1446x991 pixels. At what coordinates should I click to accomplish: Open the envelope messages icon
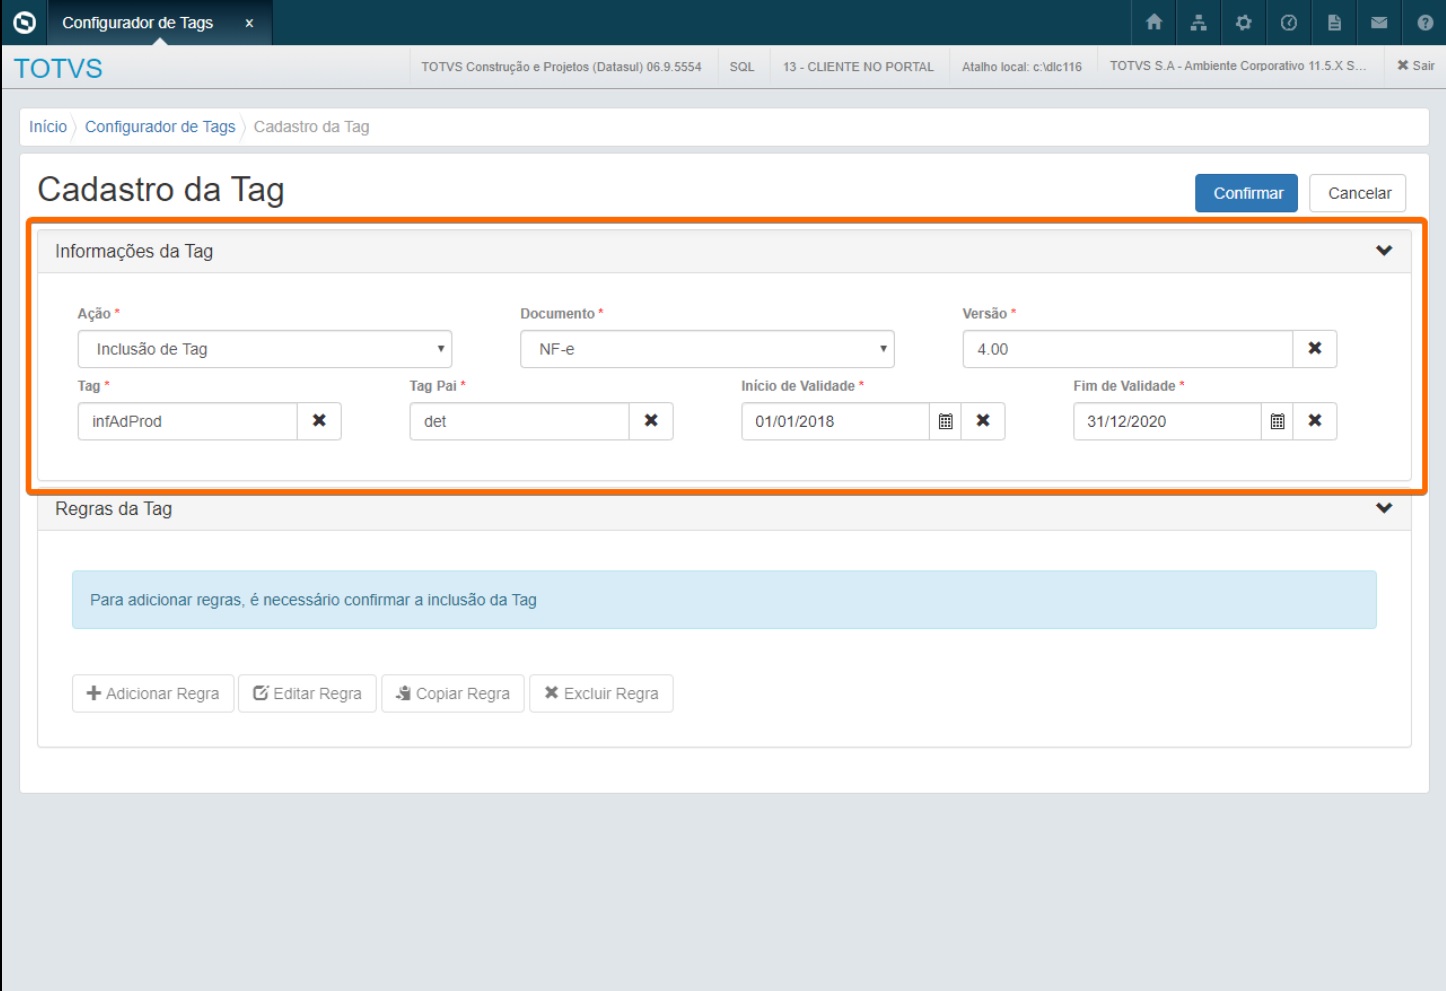click(x=1379, y=22)
